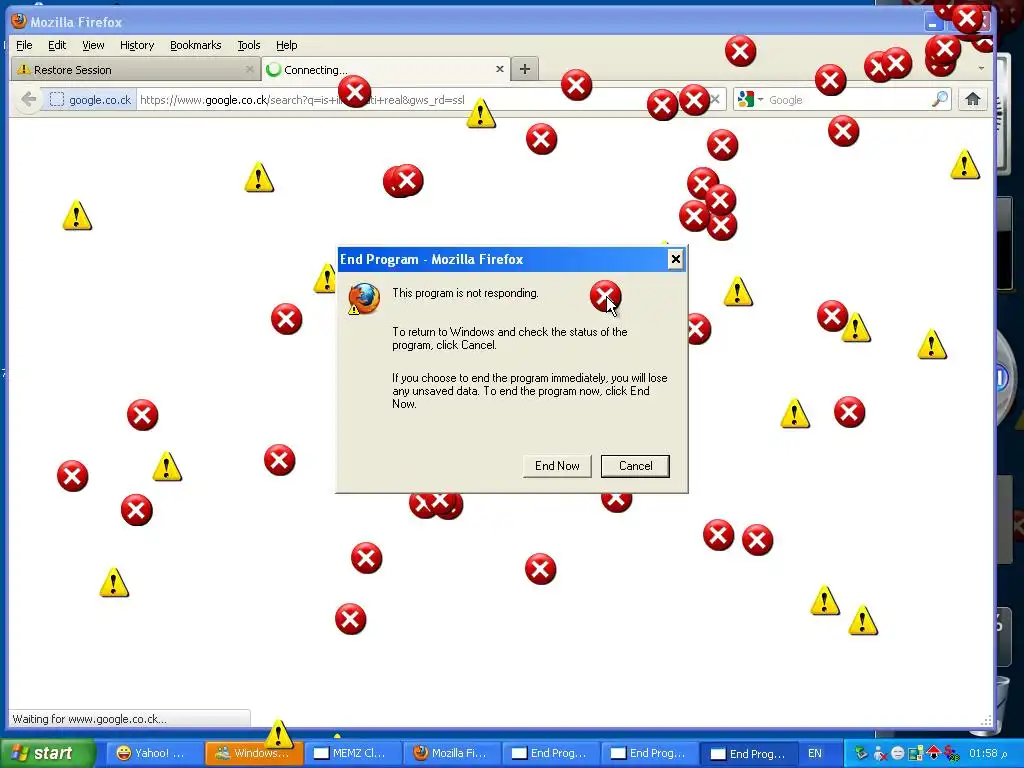
Task: Select the Connecting... tab
Action: pyautogui.click(x=385, y=69)
